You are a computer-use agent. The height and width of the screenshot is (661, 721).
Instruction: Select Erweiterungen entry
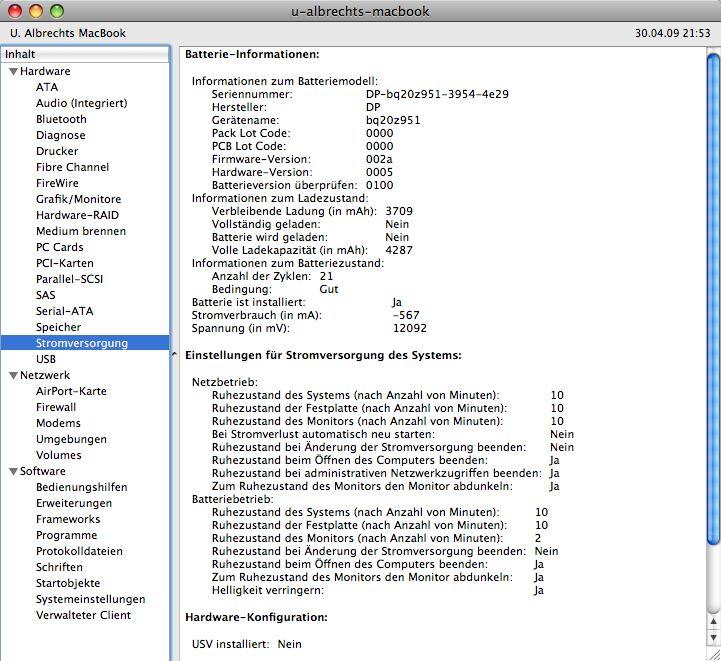[74, 503]
